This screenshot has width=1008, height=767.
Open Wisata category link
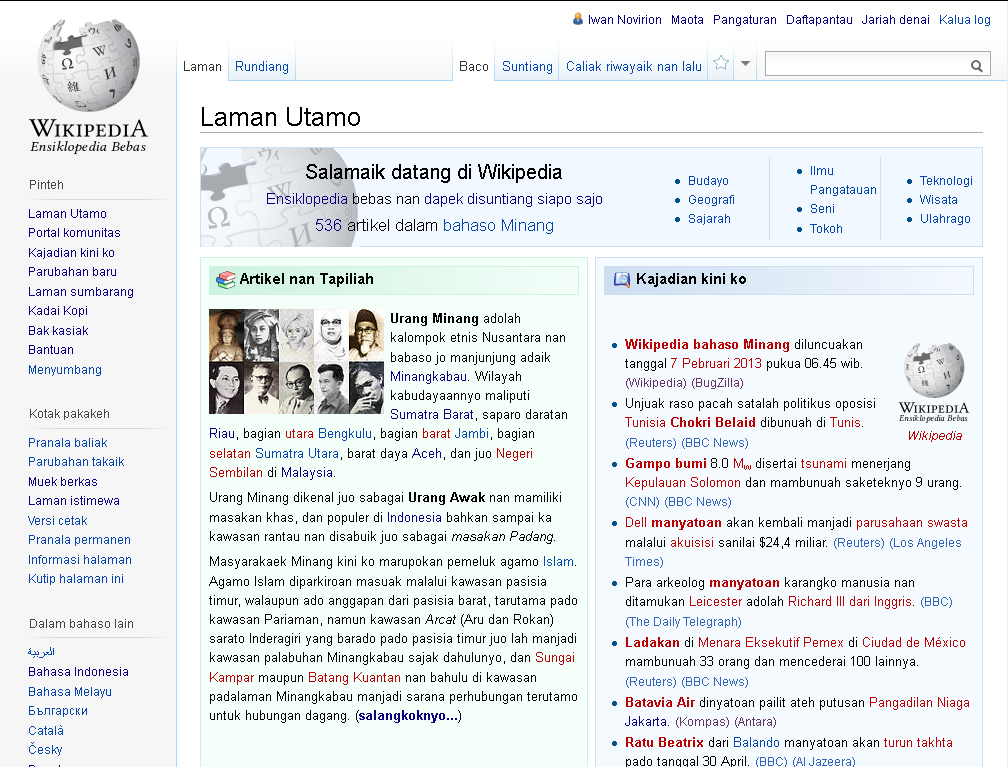[938, 200]
